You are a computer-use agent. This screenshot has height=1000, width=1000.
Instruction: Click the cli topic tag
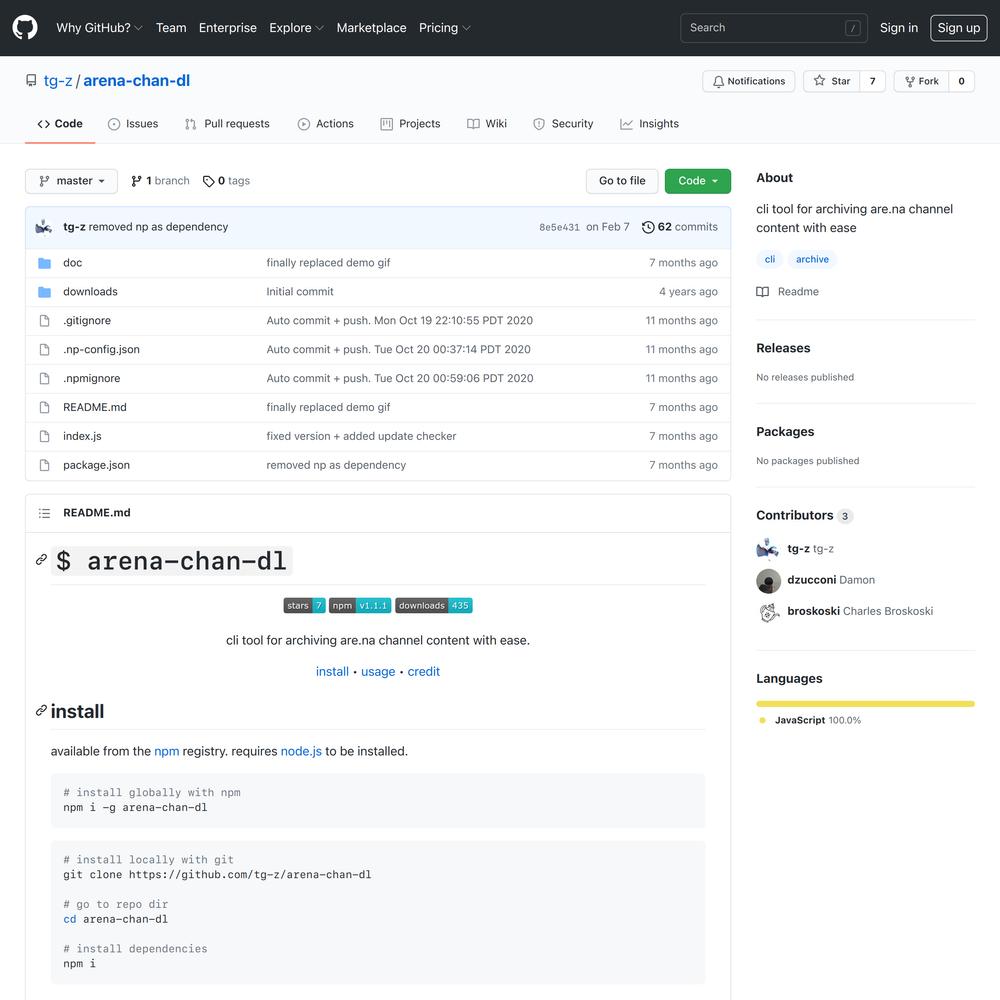coord(770,260)
